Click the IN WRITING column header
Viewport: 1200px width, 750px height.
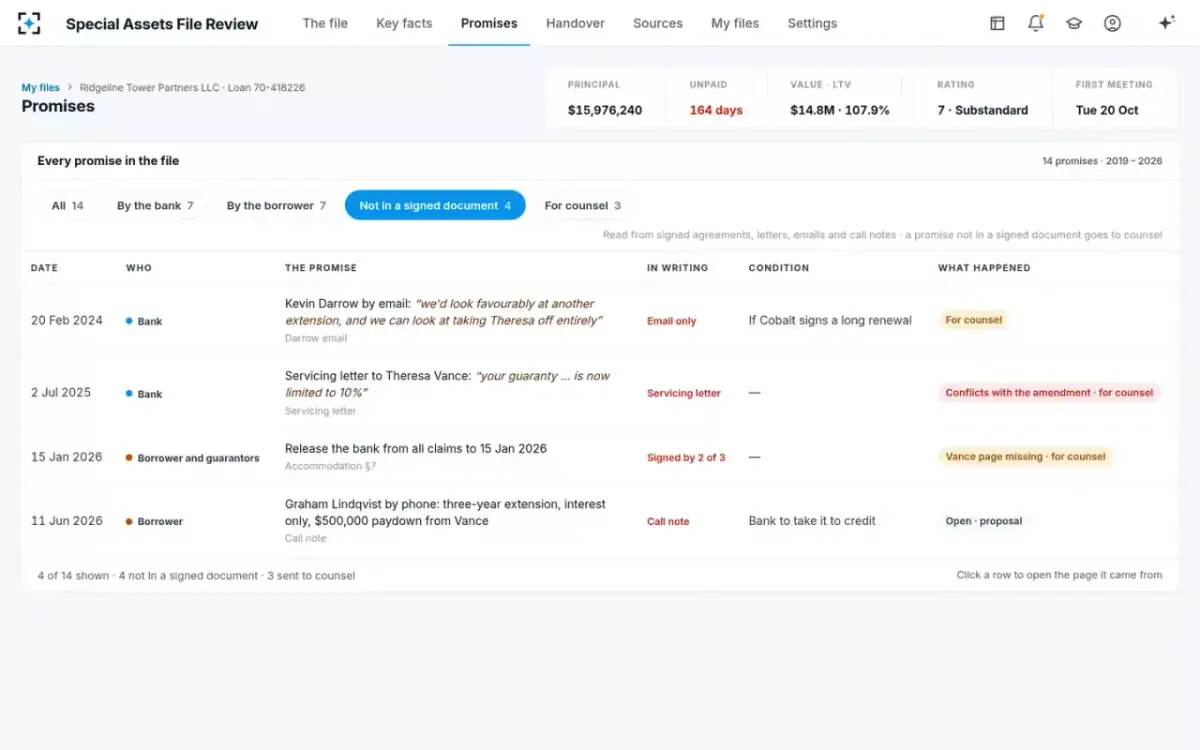tap(677, 268)
